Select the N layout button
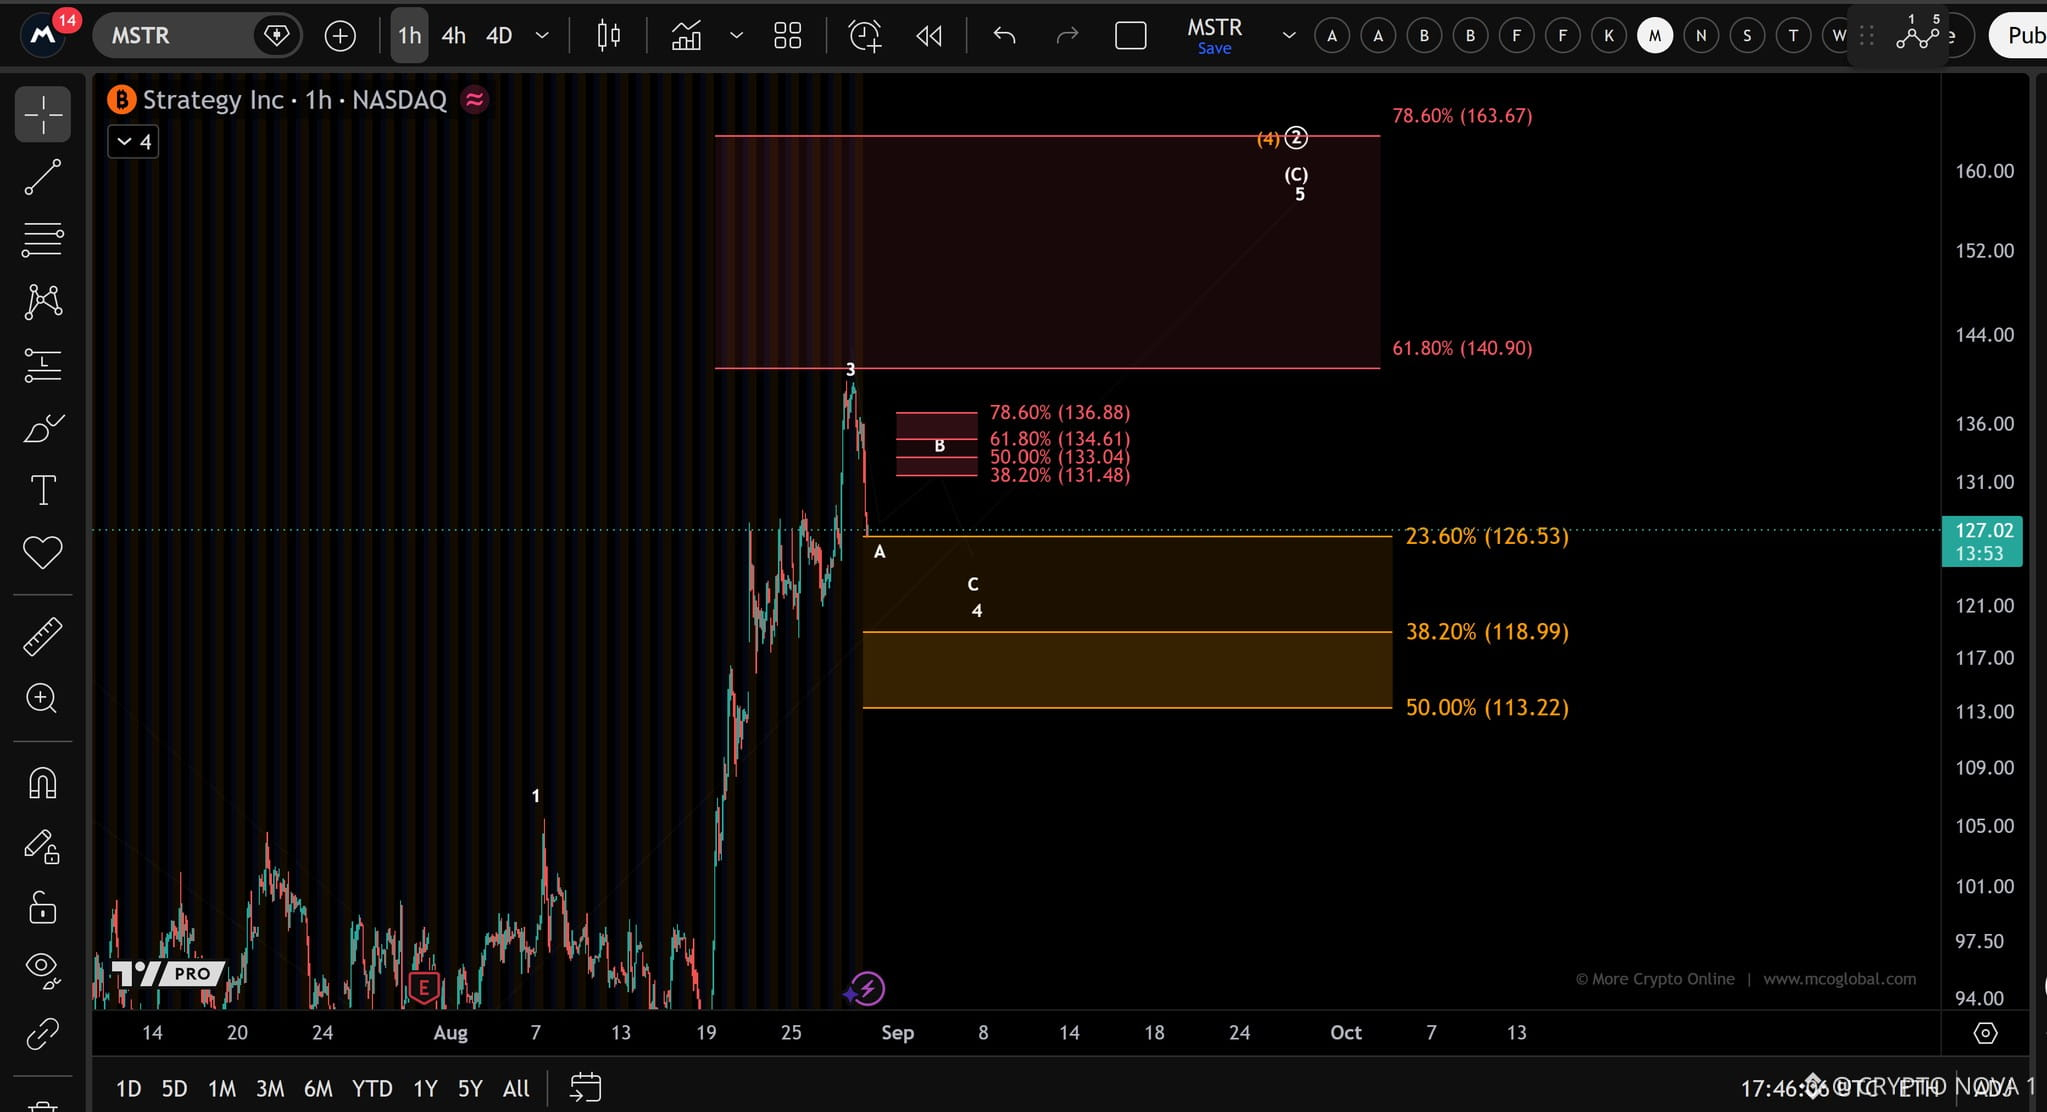 pos(1701,36)
